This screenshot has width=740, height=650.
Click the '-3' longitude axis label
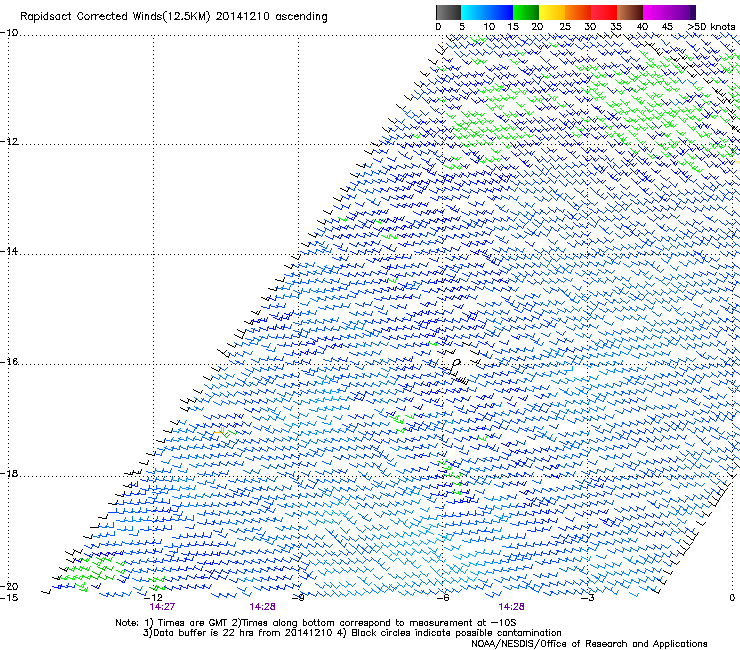pyautogui.click(x=588, y=598)
